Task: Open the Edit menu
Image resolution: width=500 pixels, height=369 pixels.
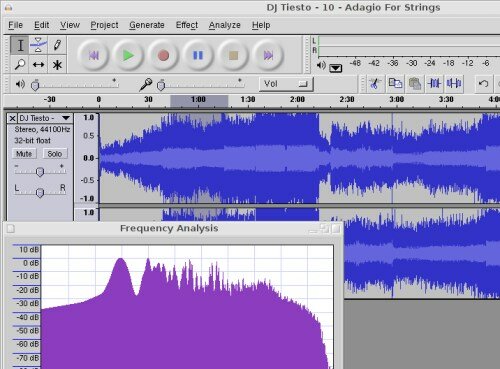Action: 41,25
